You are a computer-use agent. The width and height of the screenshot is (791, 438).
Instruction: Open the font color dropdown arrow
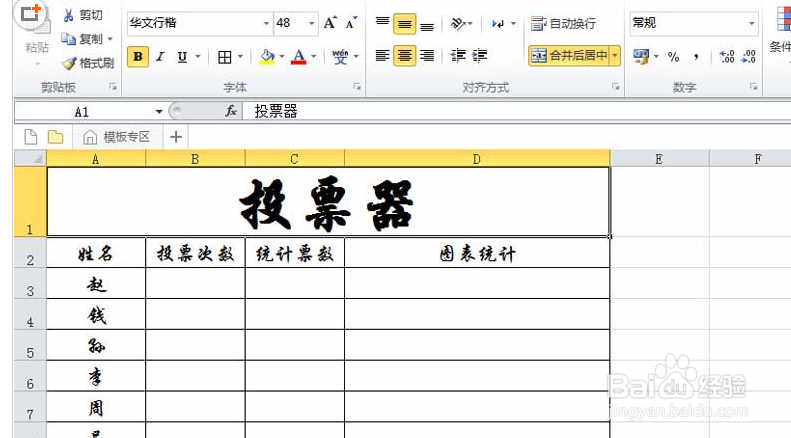[314, 57]
